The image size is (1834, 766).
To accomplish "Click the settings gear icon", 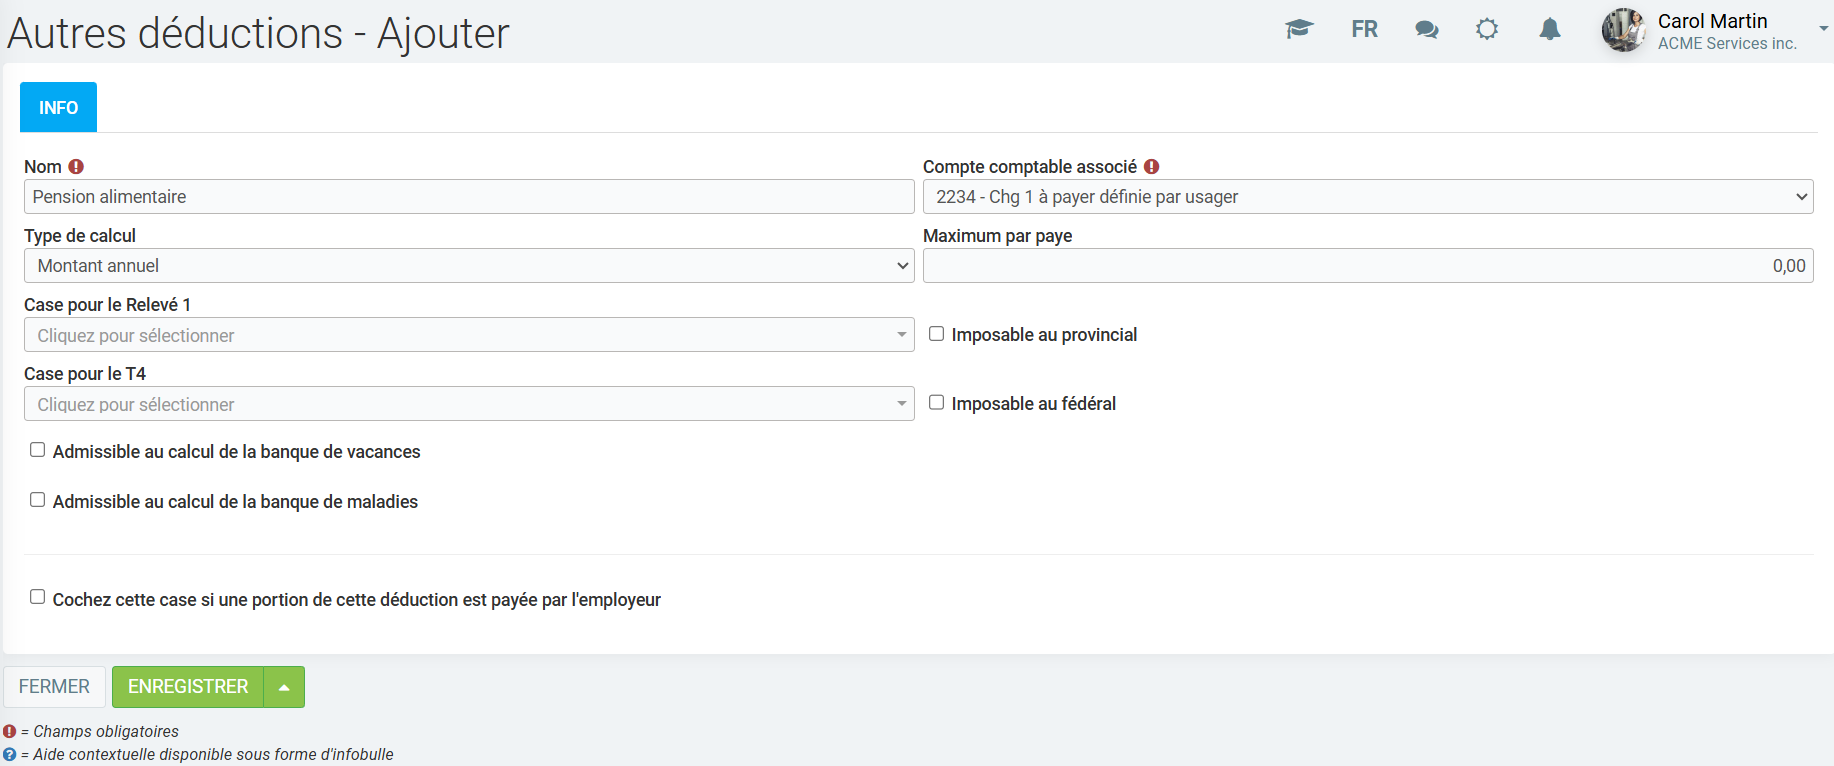I will click(x=1487, y=29).
